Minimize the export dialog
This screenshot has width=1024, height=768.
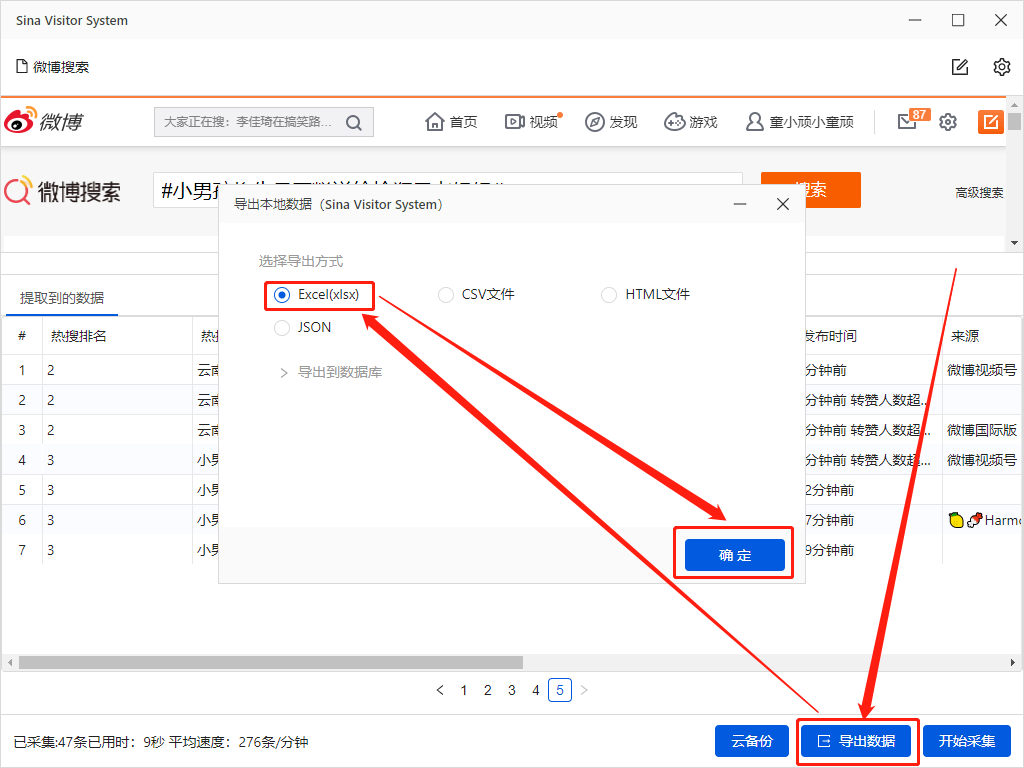(x=740, y=204)
